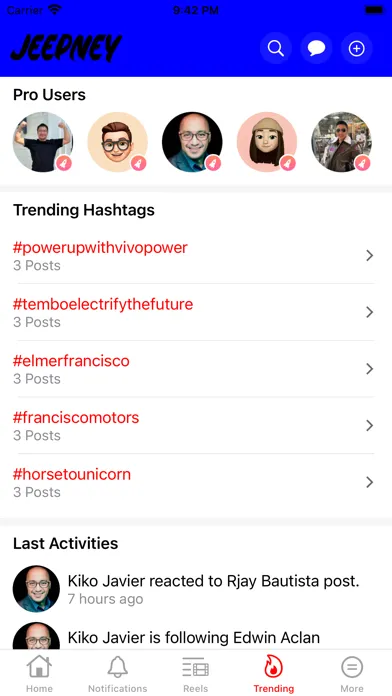
Task: Expand the #temboelectrifythefuture chevron
Action: [x=369, y=312]
